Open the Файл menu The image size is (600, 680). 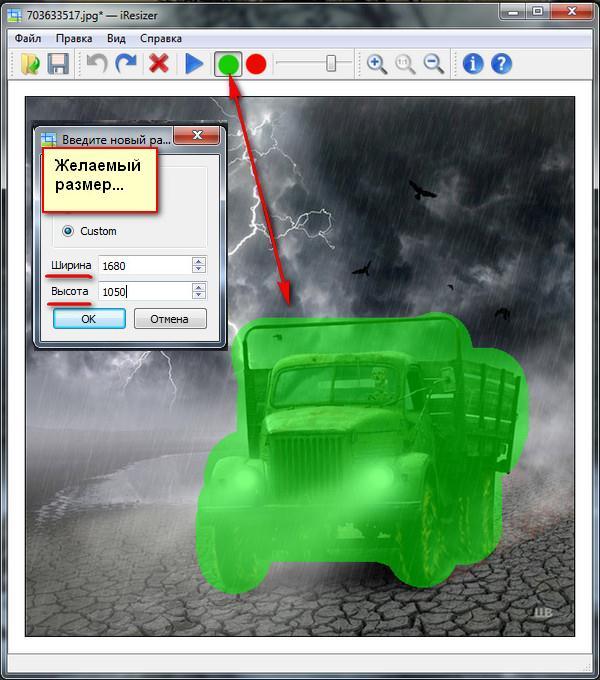point(25,38)
